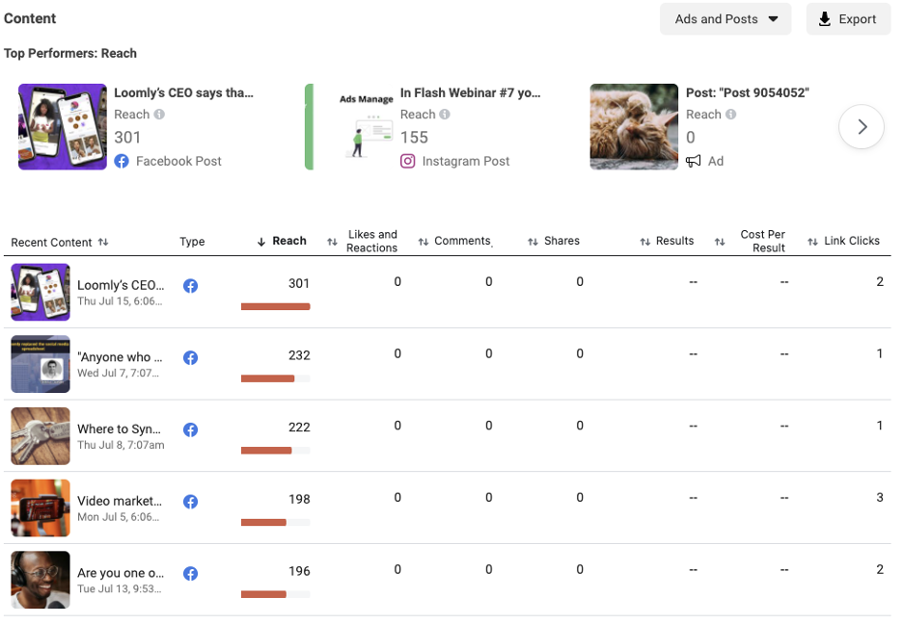
Task: Click the Reach info icon on Loomly's CEO card
Action: click(158, 114)
